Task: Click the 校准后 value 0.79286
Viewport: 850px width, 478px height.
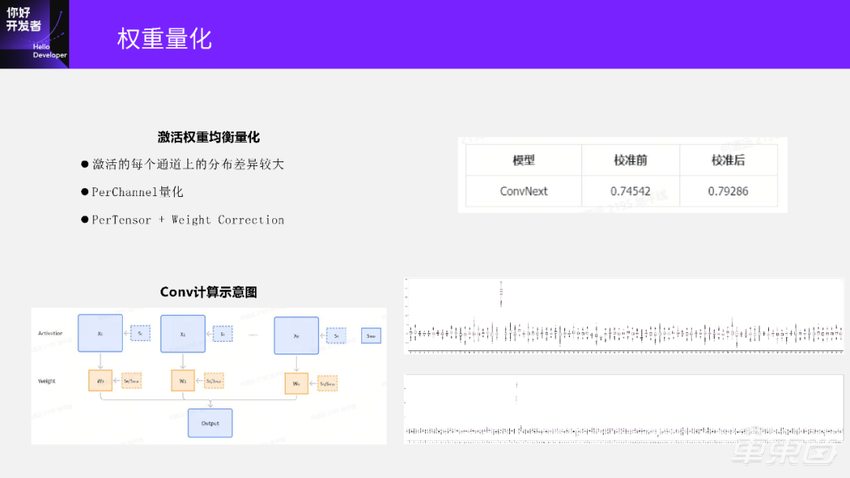Action: tap(728, 190)
